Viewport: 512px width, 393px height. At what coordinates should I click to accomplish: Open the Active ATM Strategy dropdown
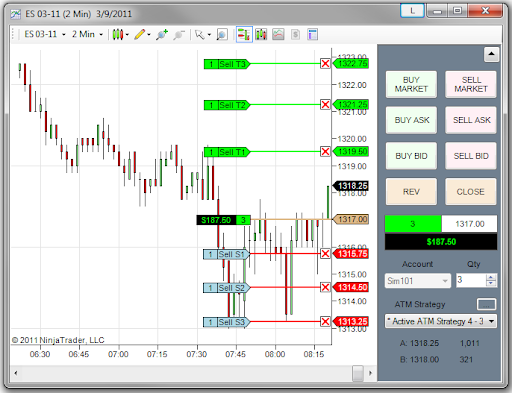(441, 321)
